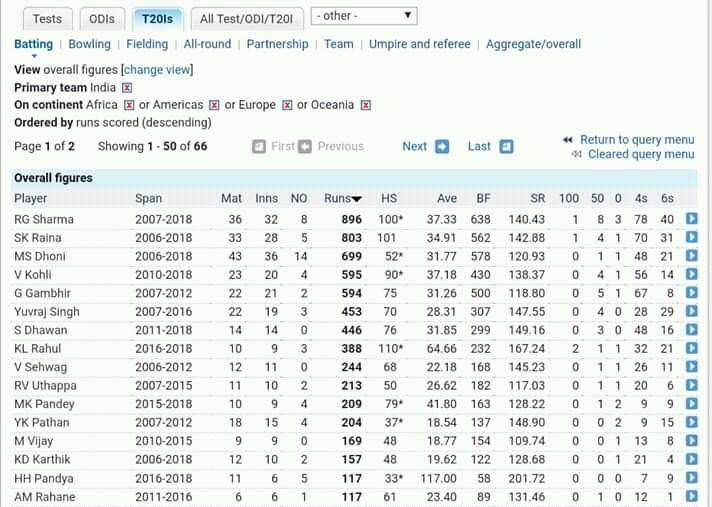This screenshot has height=507, width=712.
Task: Open AM Rahane row detail arrow icon
Action: 691,496
